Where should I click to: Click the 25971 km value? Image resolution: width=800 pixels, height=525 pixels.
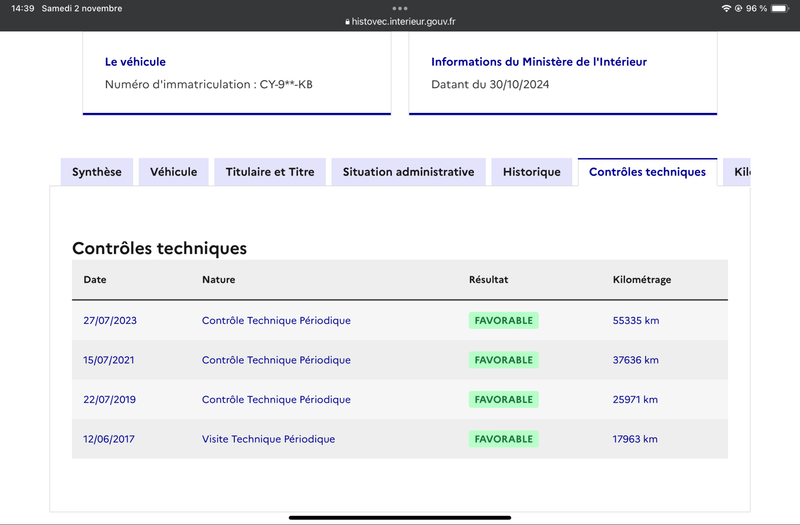[x=635, y=399]
